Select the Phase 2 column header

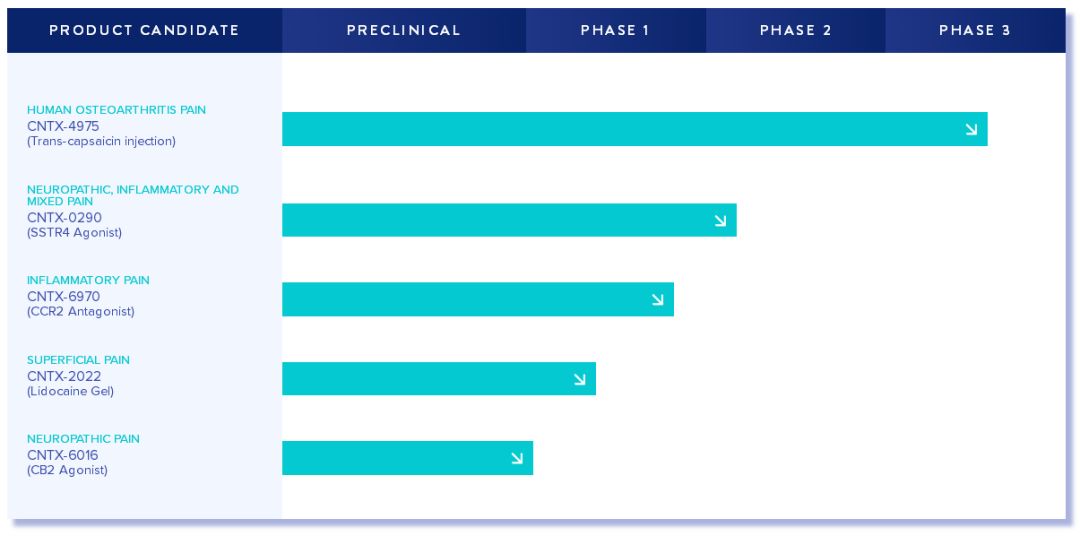coord(796,30)
